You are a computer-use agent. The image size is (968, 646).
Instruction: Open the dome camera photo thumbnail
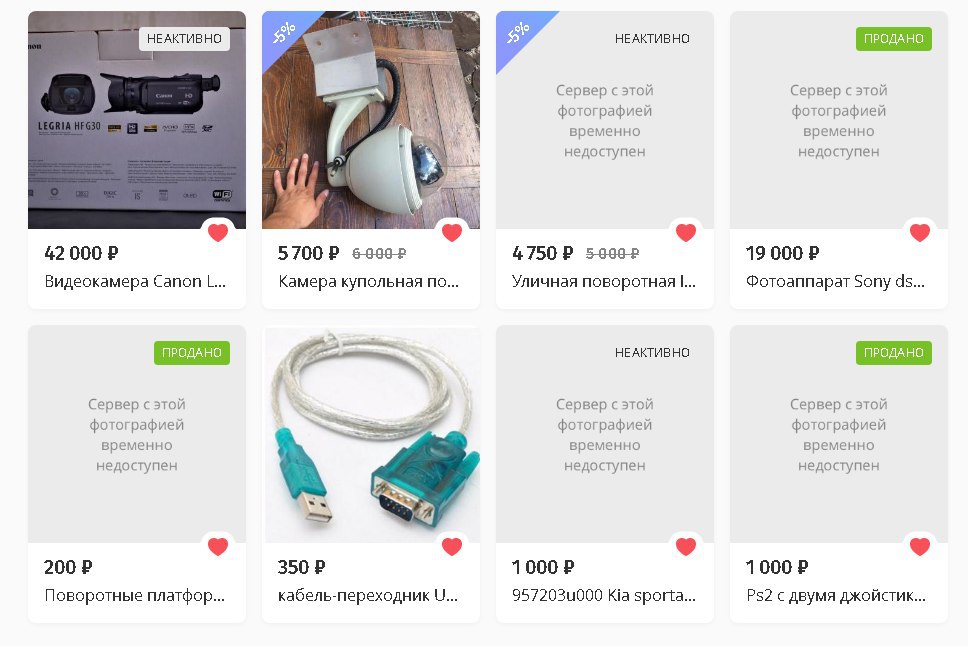coord(371,120)
